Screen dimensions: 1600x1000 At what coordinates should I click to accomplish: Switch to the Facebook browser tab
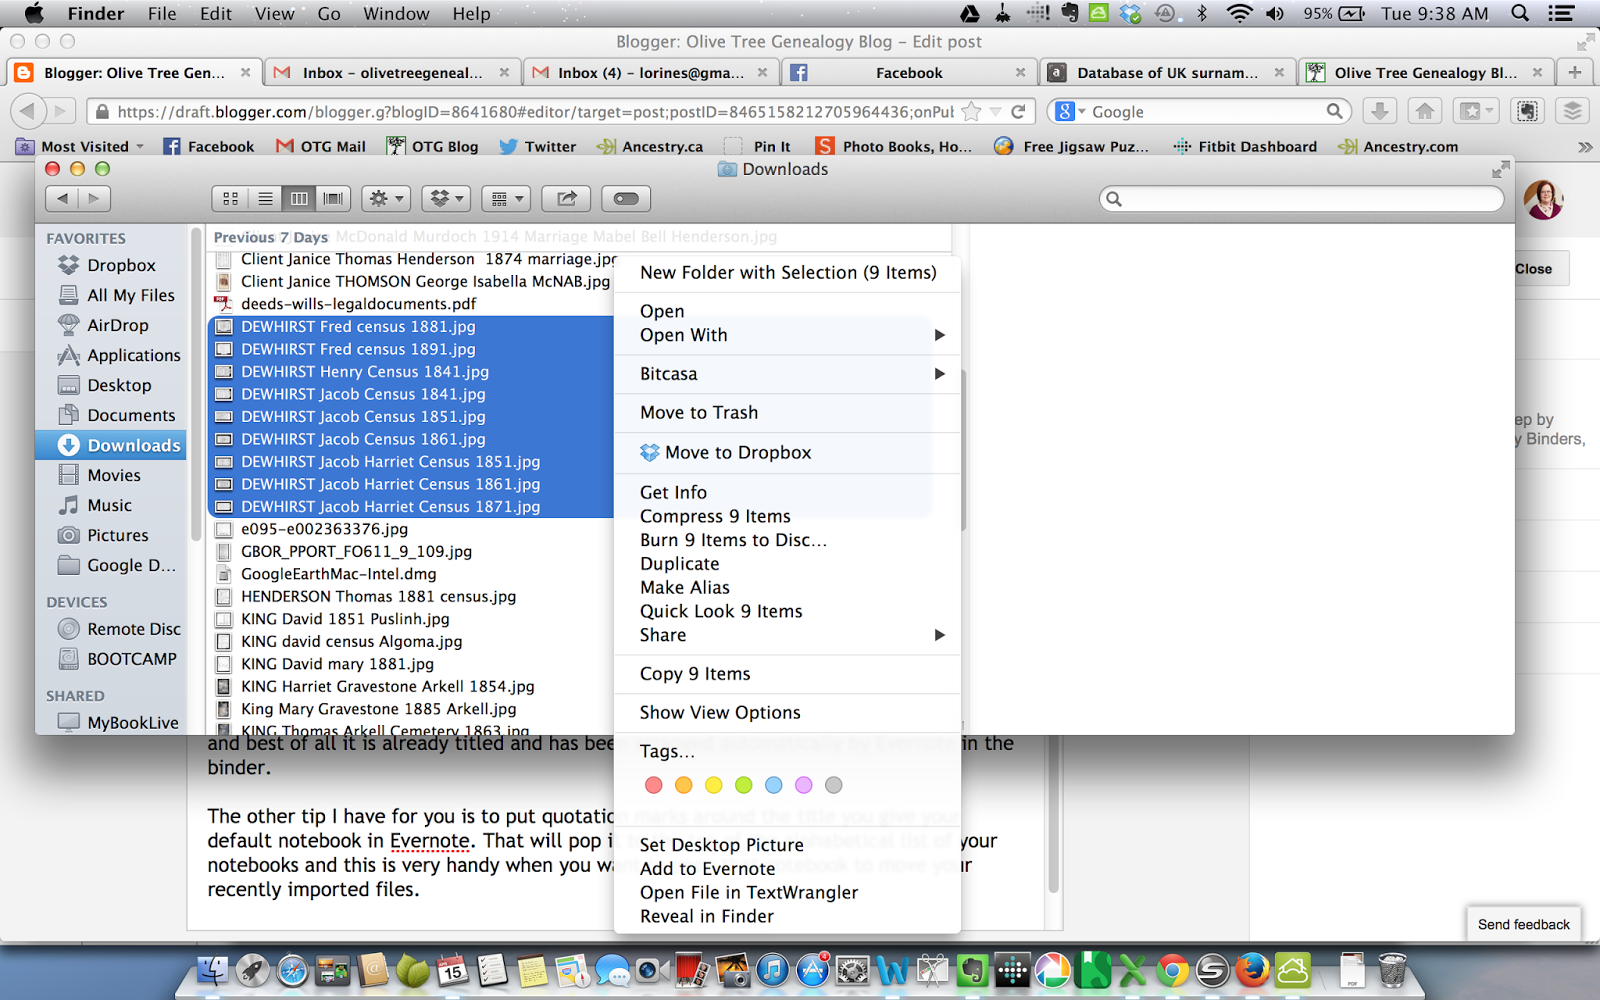[x=908, y=72]
